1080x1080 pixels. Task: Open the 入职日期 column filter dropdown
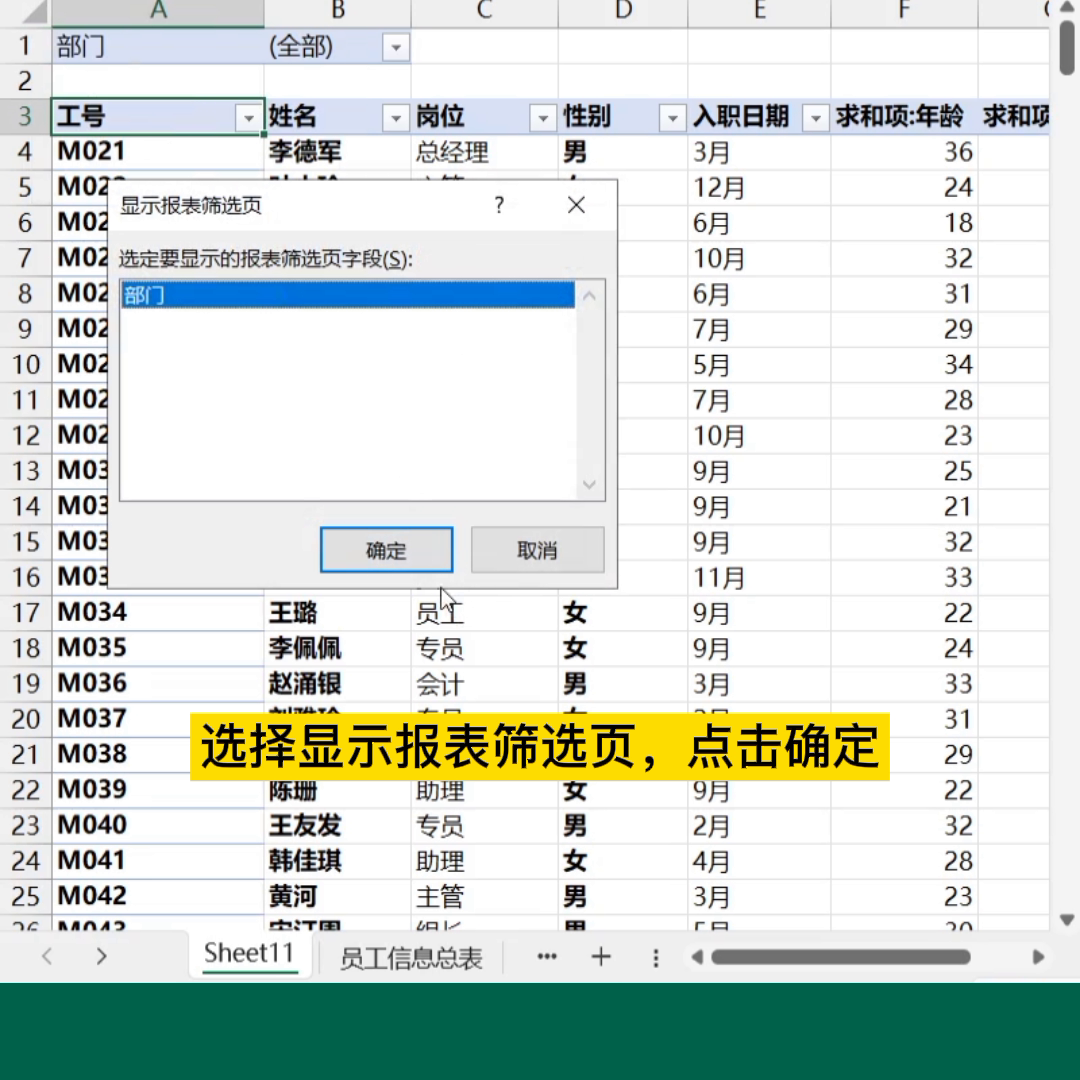(816, 118)
